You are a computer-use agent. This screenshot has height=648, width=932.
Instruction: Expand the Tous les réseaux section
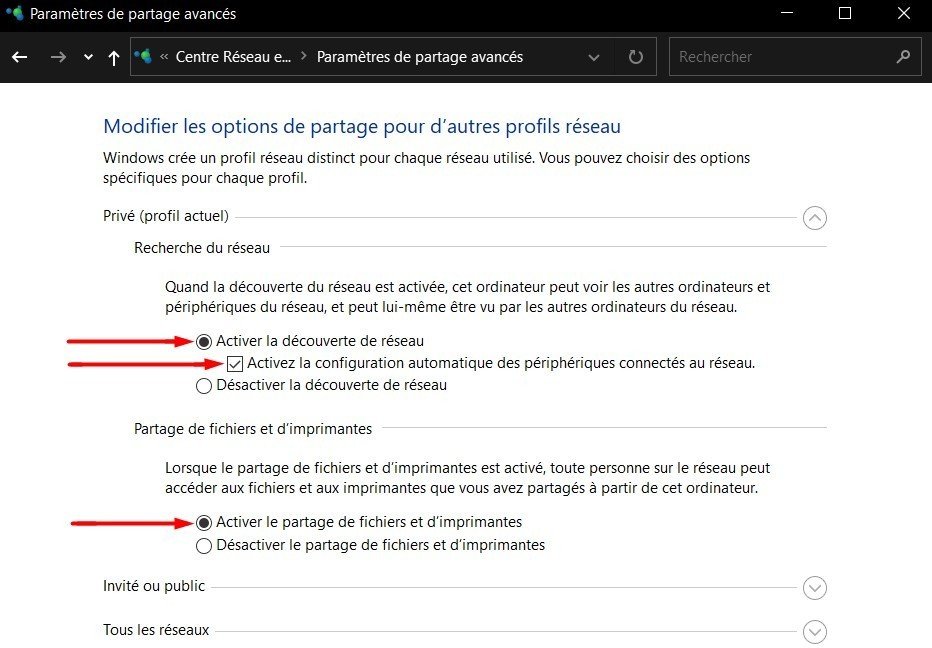814,632
